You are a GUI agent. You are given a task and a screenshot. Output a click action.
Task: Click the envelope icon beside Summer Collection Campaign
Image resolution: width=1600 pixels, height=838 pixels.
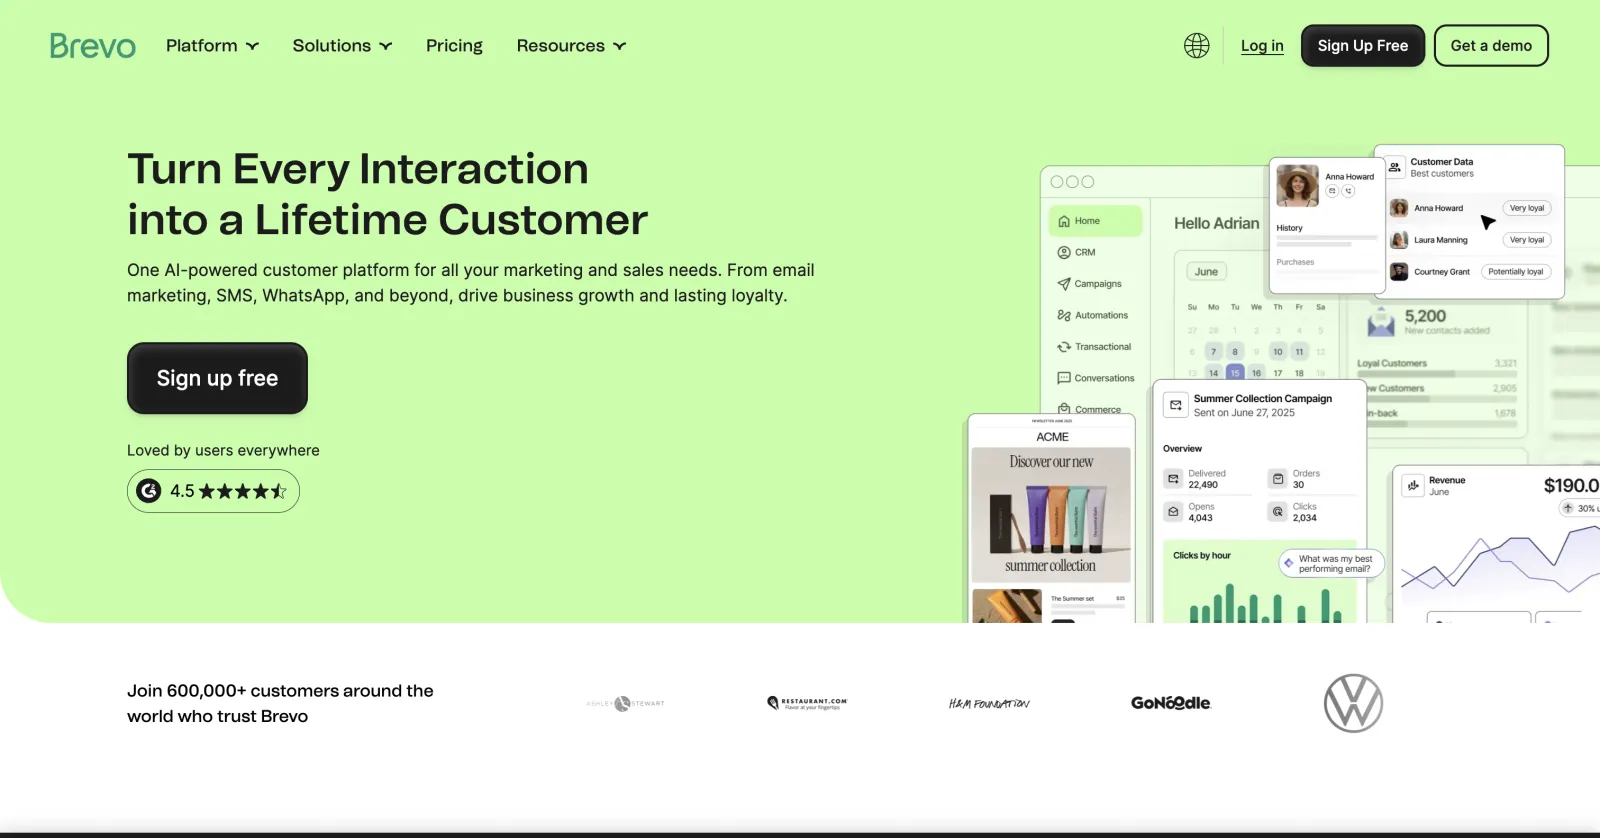click(x=1176, y=405)
